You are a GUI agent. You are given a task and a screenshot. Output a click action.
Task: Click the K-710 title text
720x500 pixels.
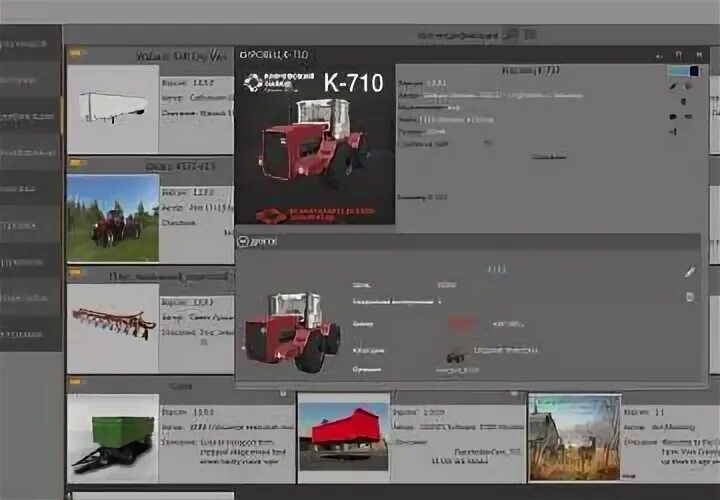click(x=353, y=83)
